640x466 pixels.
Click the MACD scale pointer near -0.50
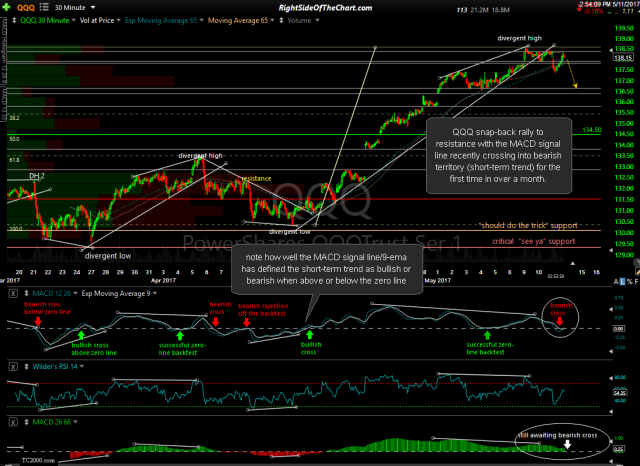(x=611, y=351)
